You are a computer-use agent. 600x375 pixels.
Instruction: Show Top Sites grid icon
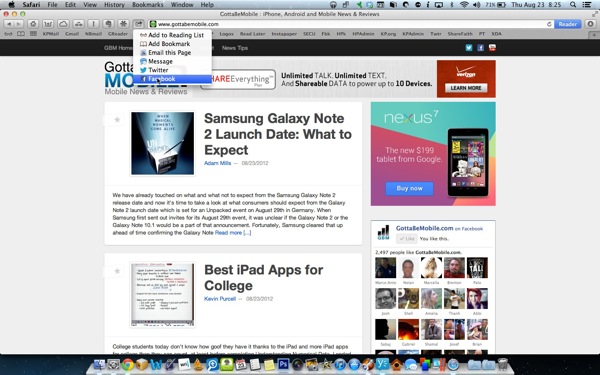(34, 34)
